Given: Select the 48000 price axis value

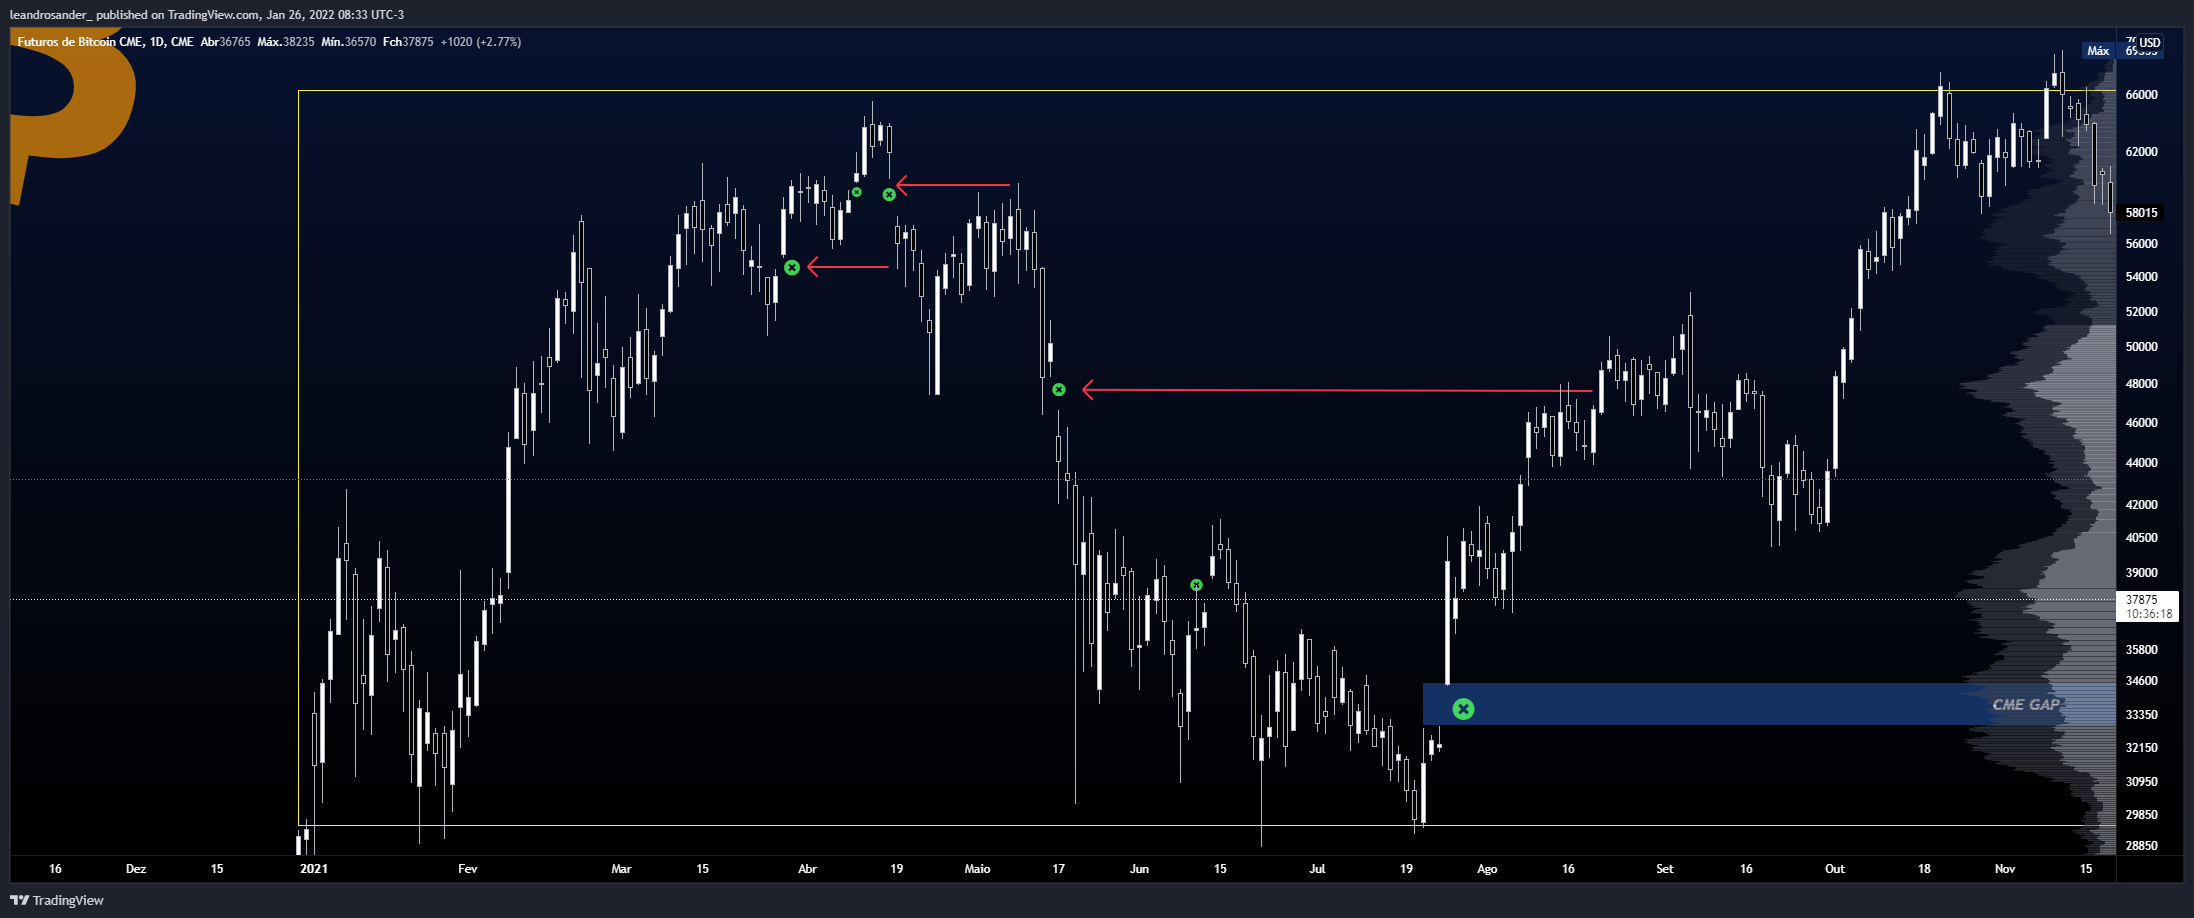Looking at the screenshot, I should [2142, 384].
